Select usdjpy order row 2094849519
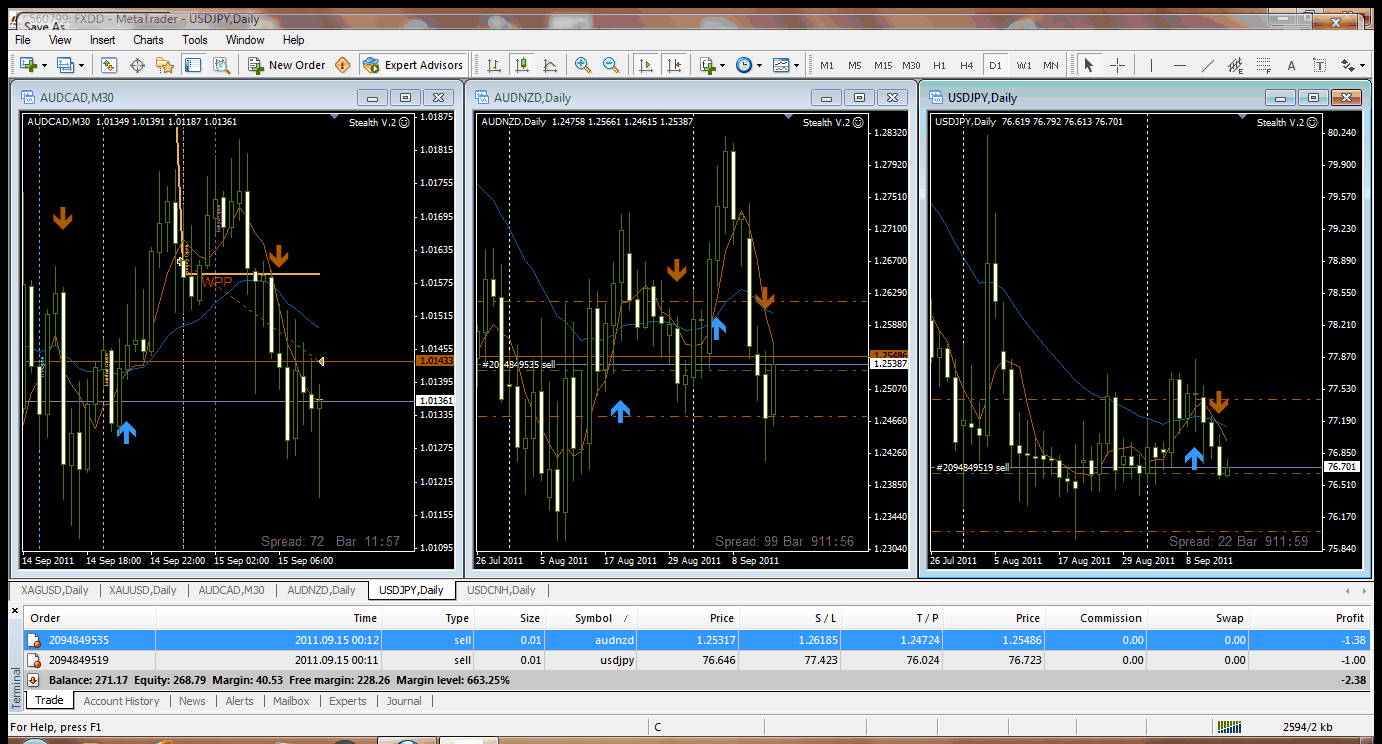This screenshot has width=1382, height=744. coord(697,660)
